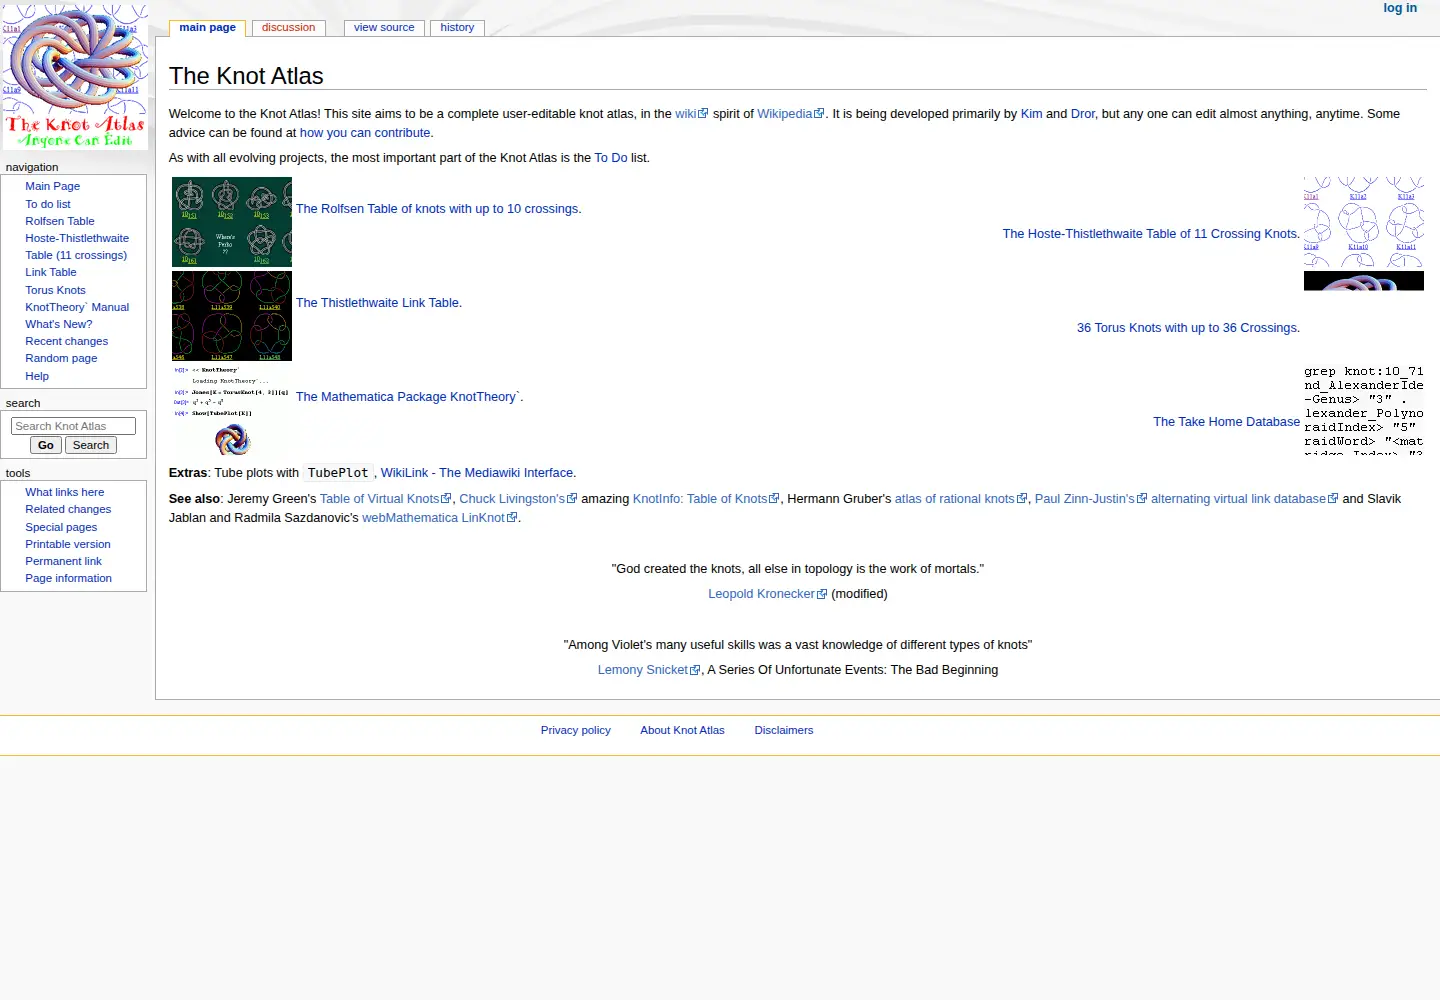Open Main Page in navigation sidebar
Viewport: 1440px width, 1000px height.
tap(52, 186)
